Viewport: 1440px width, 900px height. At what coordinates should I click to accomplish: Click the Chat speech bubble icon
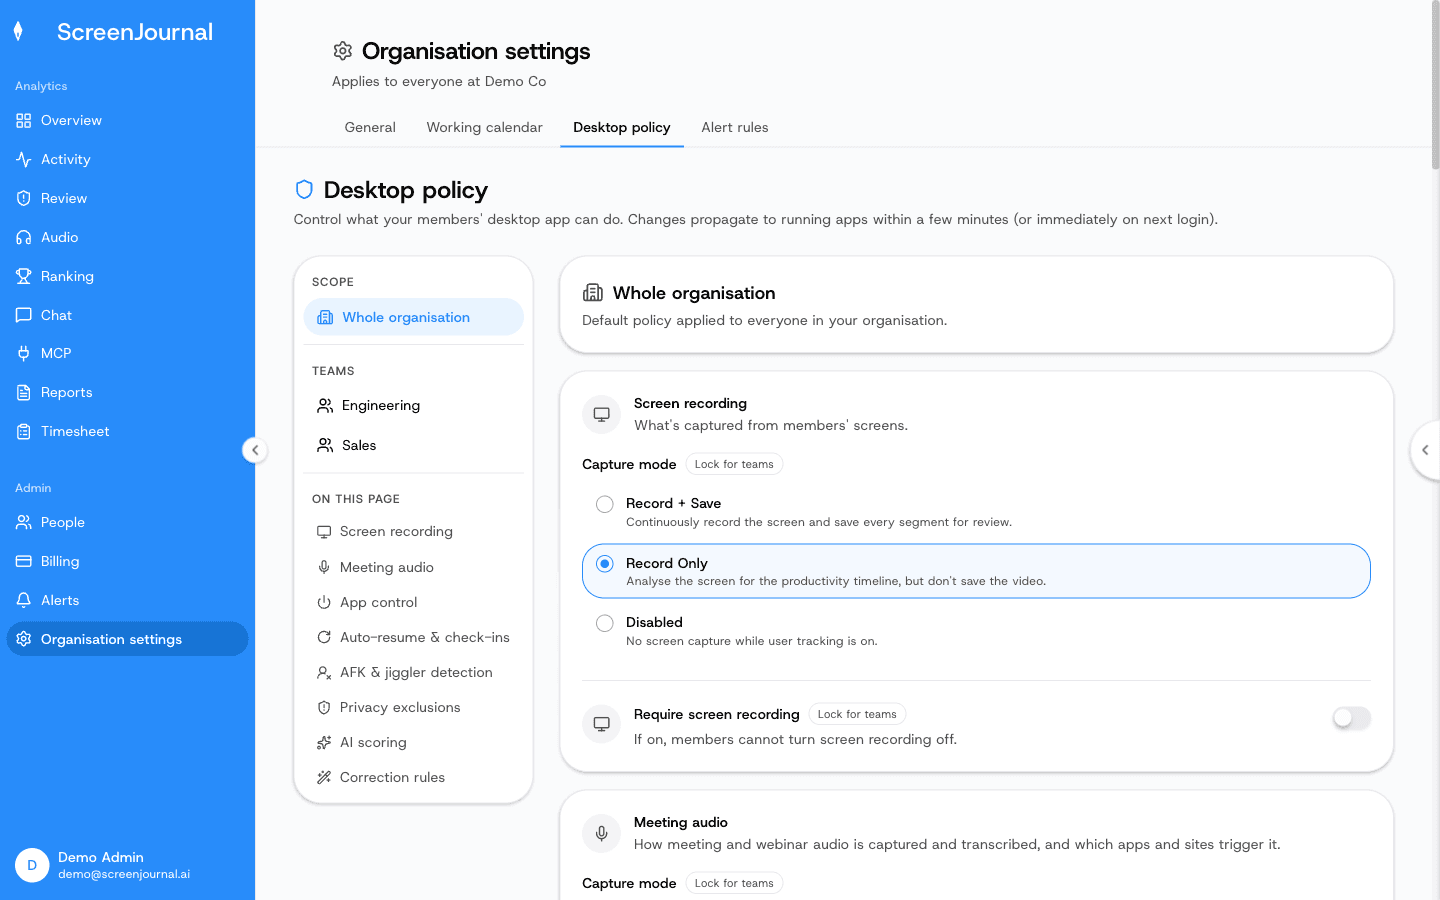click(x=24, y=316)
